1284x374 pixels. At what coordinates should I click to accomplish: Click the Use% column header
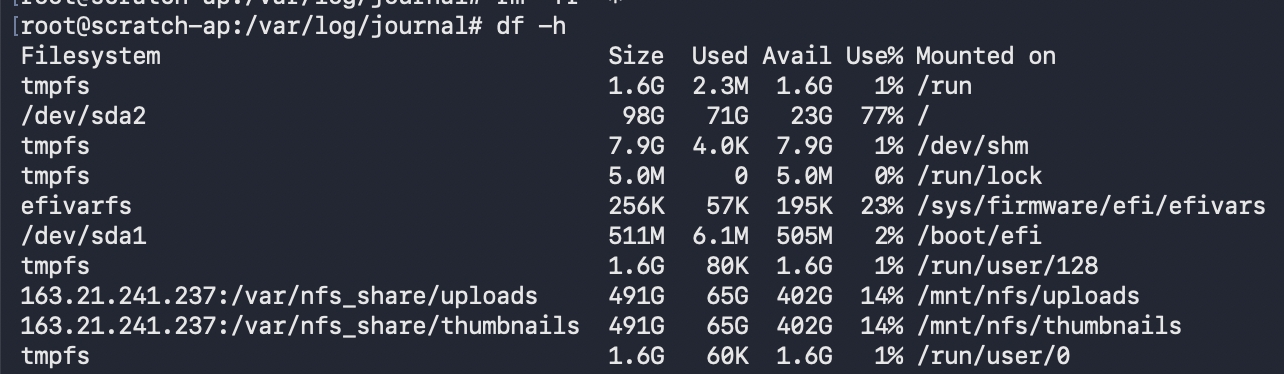coord(874,56)
